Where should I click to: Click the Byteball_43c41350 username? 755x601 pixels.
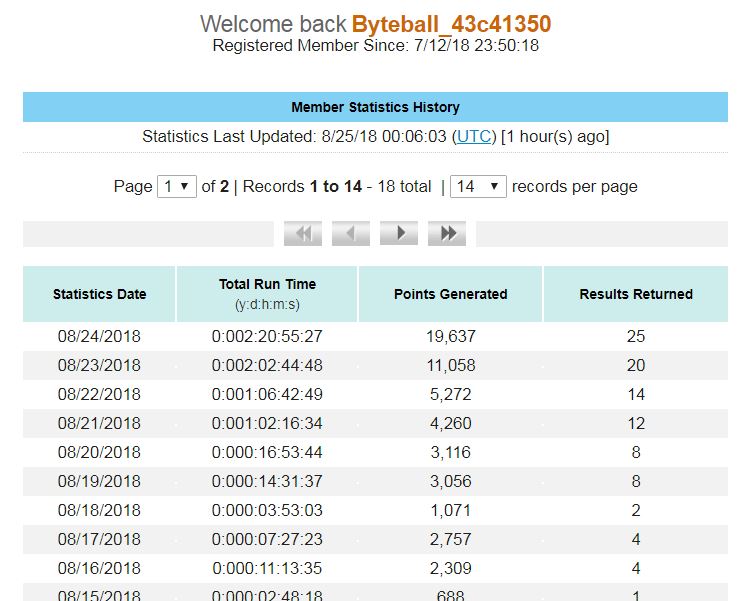(451, 24)
